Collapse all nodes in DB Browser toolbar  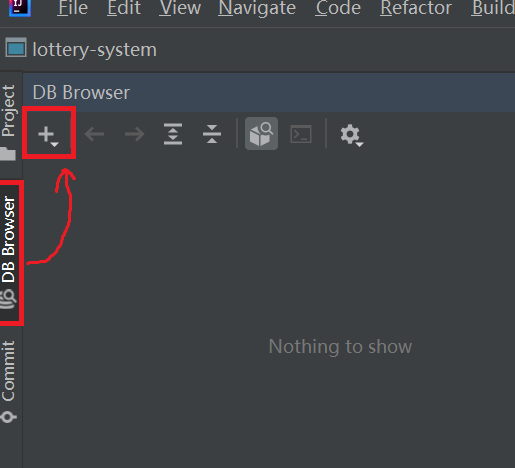(212, 134)
